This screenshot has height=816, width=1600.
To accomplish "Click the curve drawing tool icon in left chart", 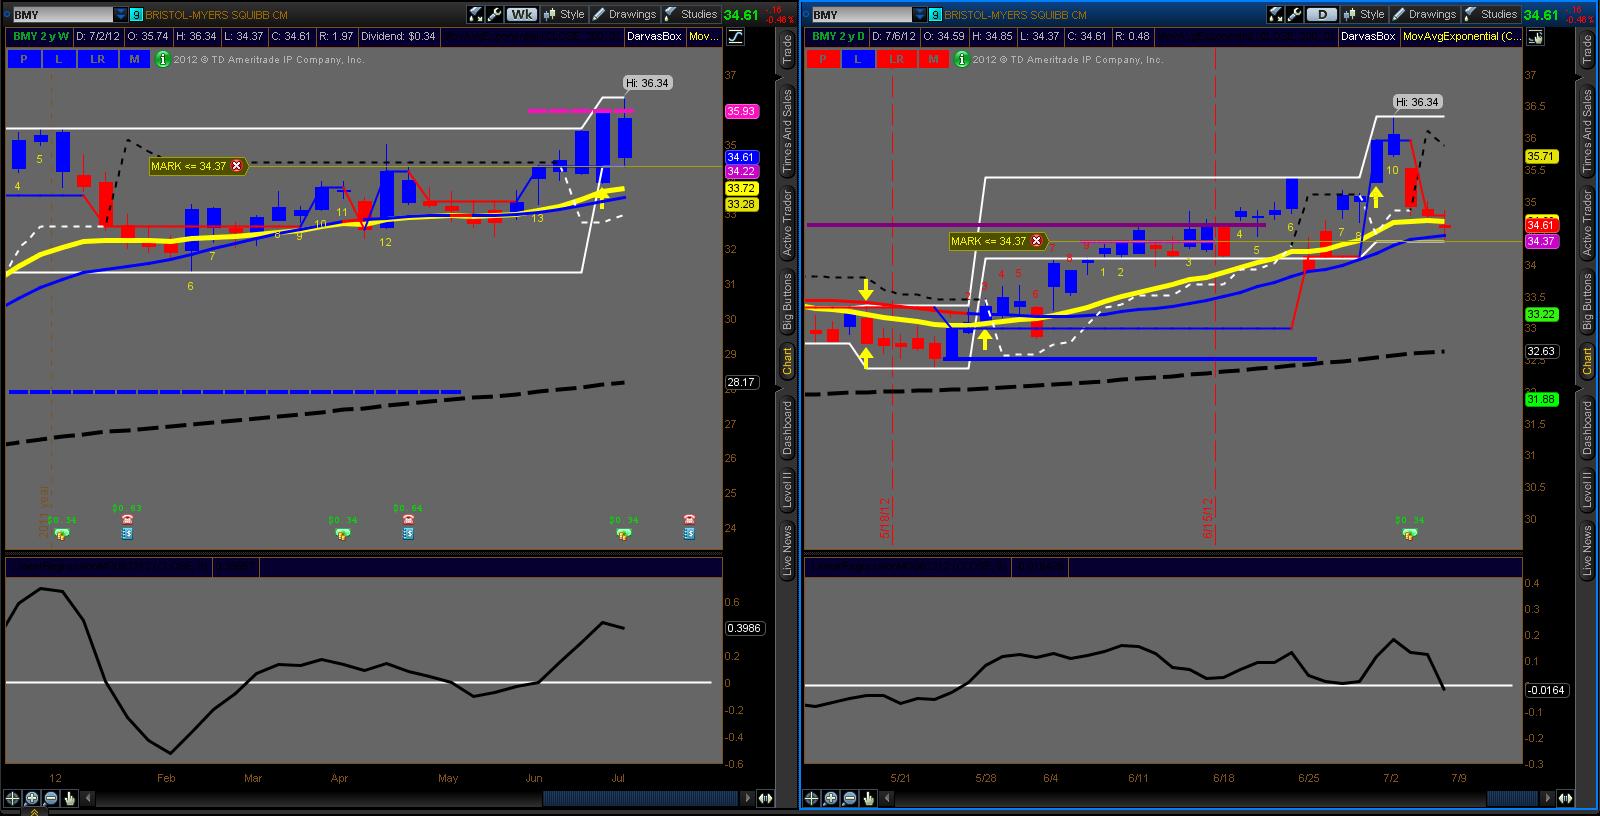I will click(x=735, y=36).
